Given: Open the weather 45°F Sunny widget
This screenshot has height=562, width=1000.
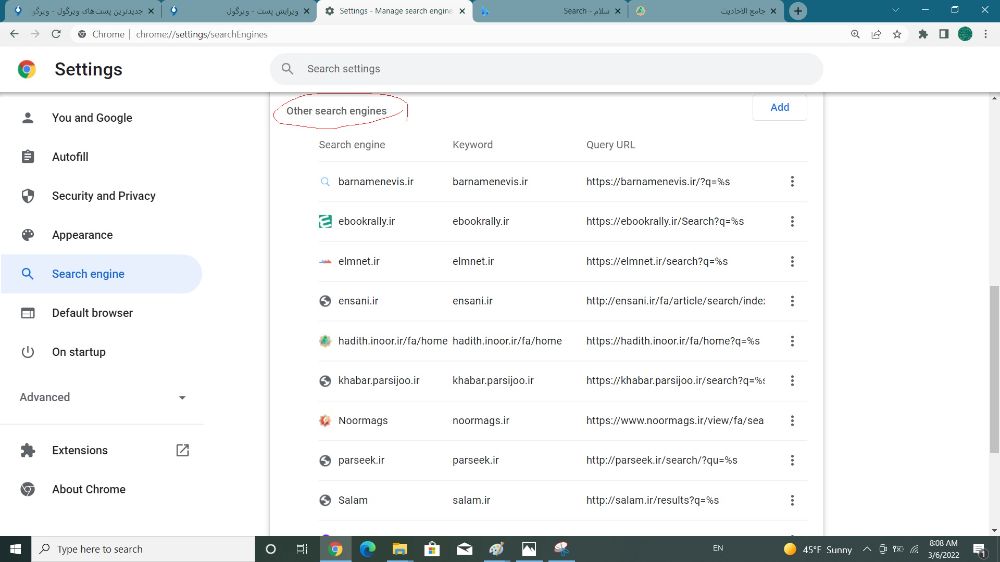Looking at the screenshot, I should [x=818, y=549].
